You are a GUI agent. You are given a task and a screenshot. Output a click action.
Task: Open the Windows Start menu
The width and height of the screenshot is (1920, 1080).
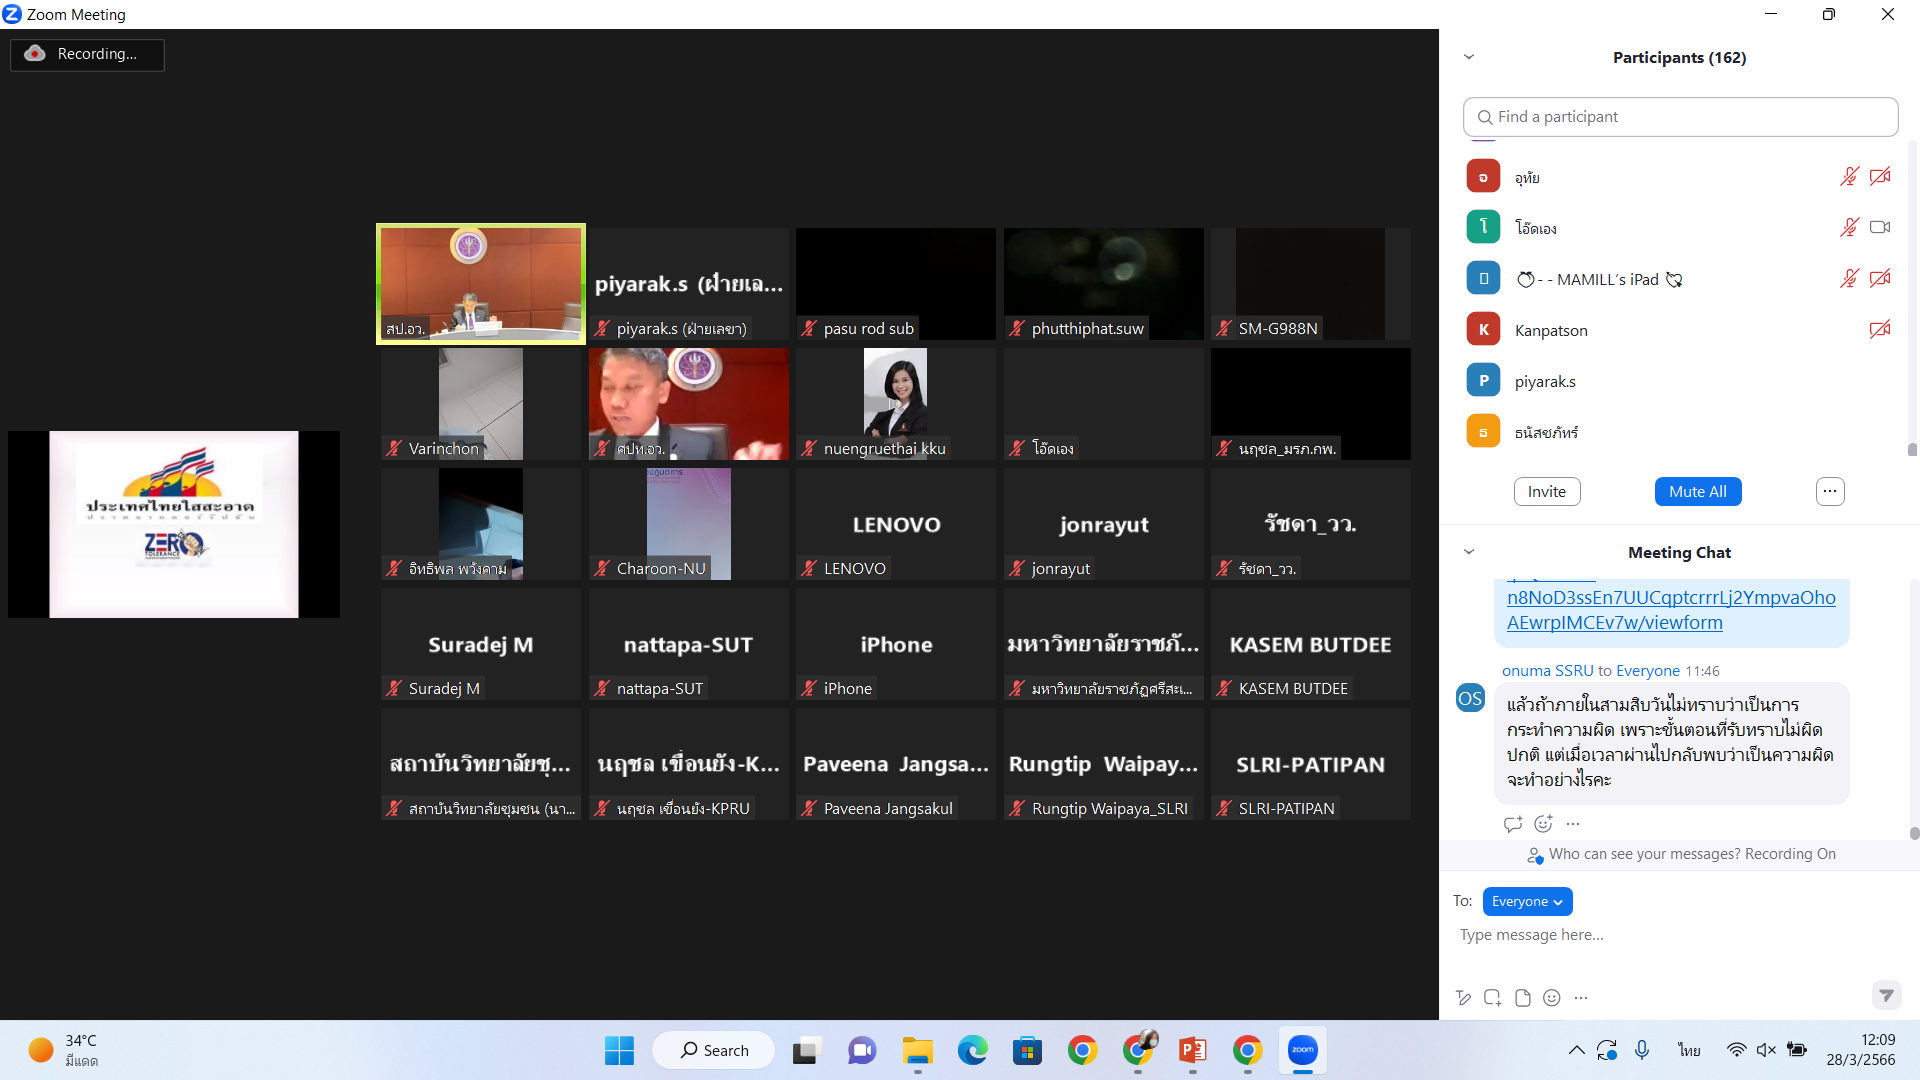click(619, 1051)
